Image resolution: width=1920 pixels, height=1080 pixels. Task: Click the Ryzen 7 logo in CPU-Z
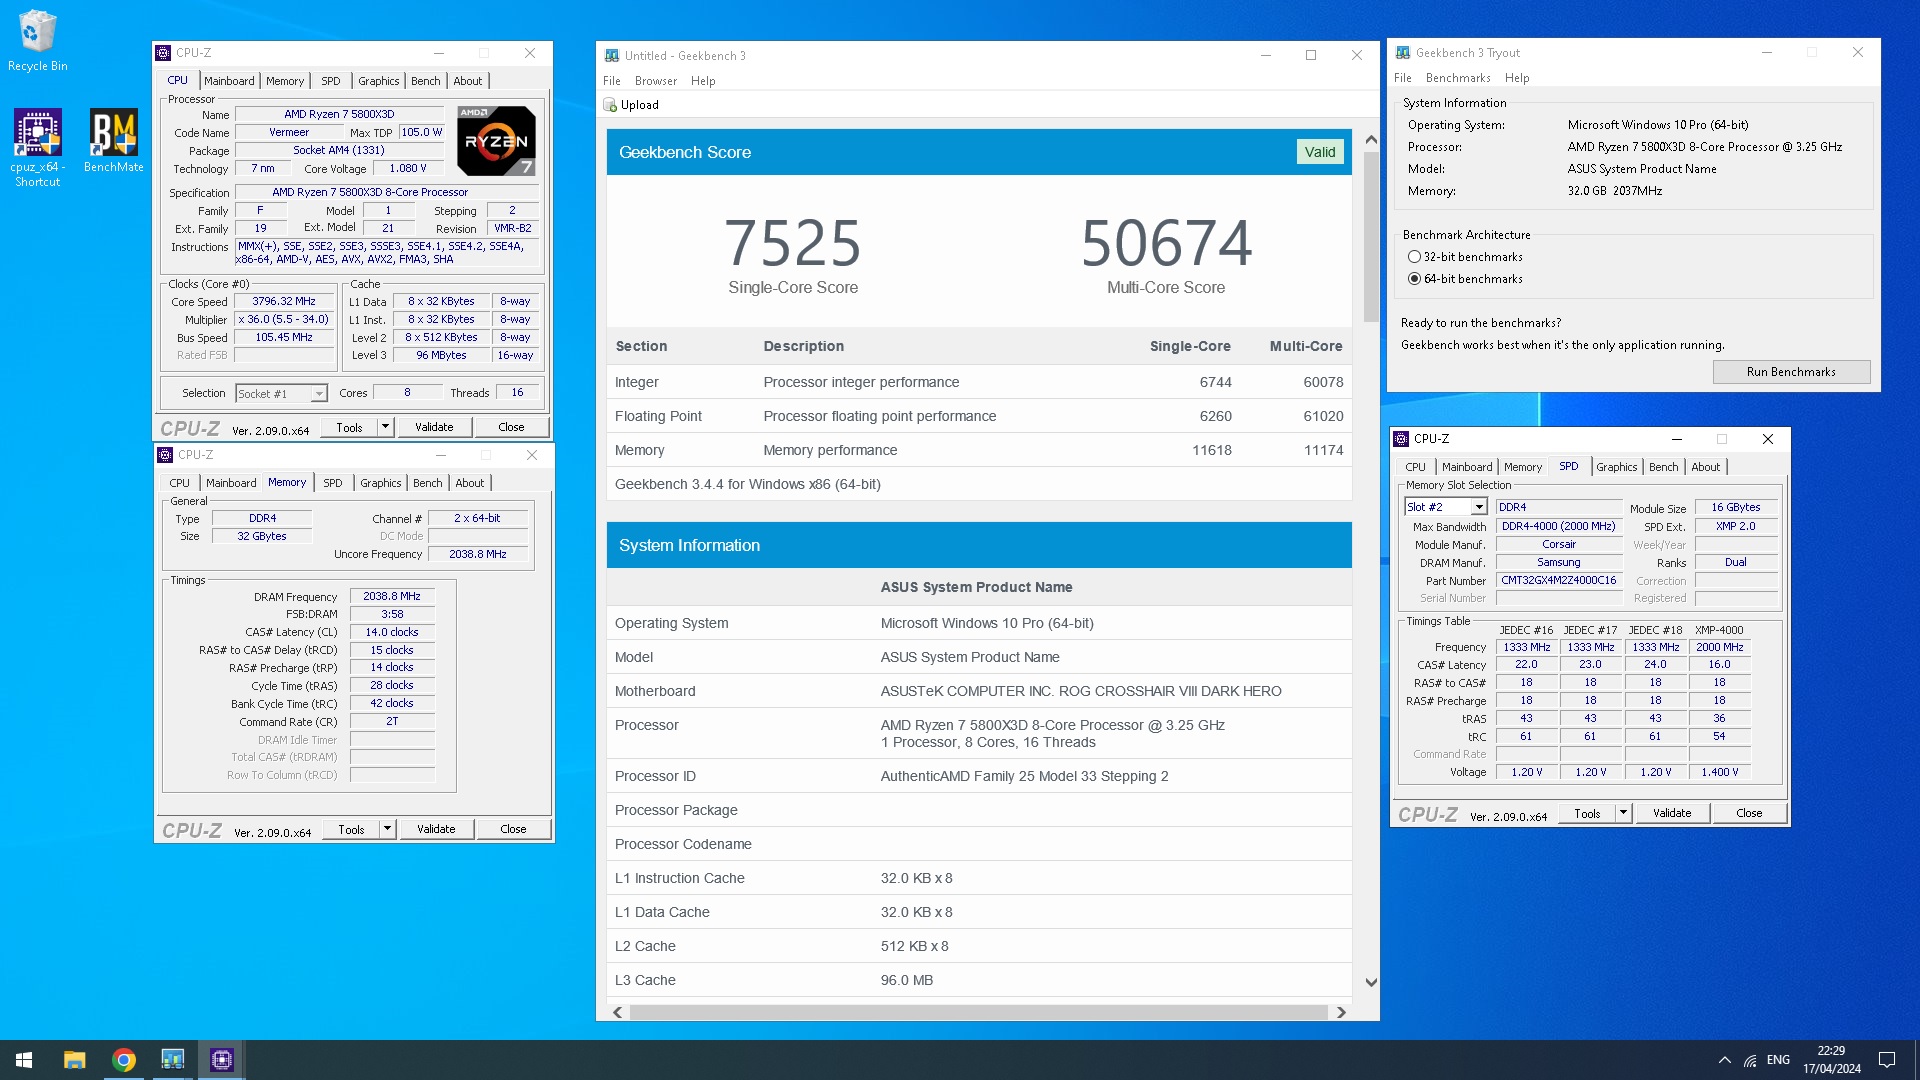pos(496,141)
